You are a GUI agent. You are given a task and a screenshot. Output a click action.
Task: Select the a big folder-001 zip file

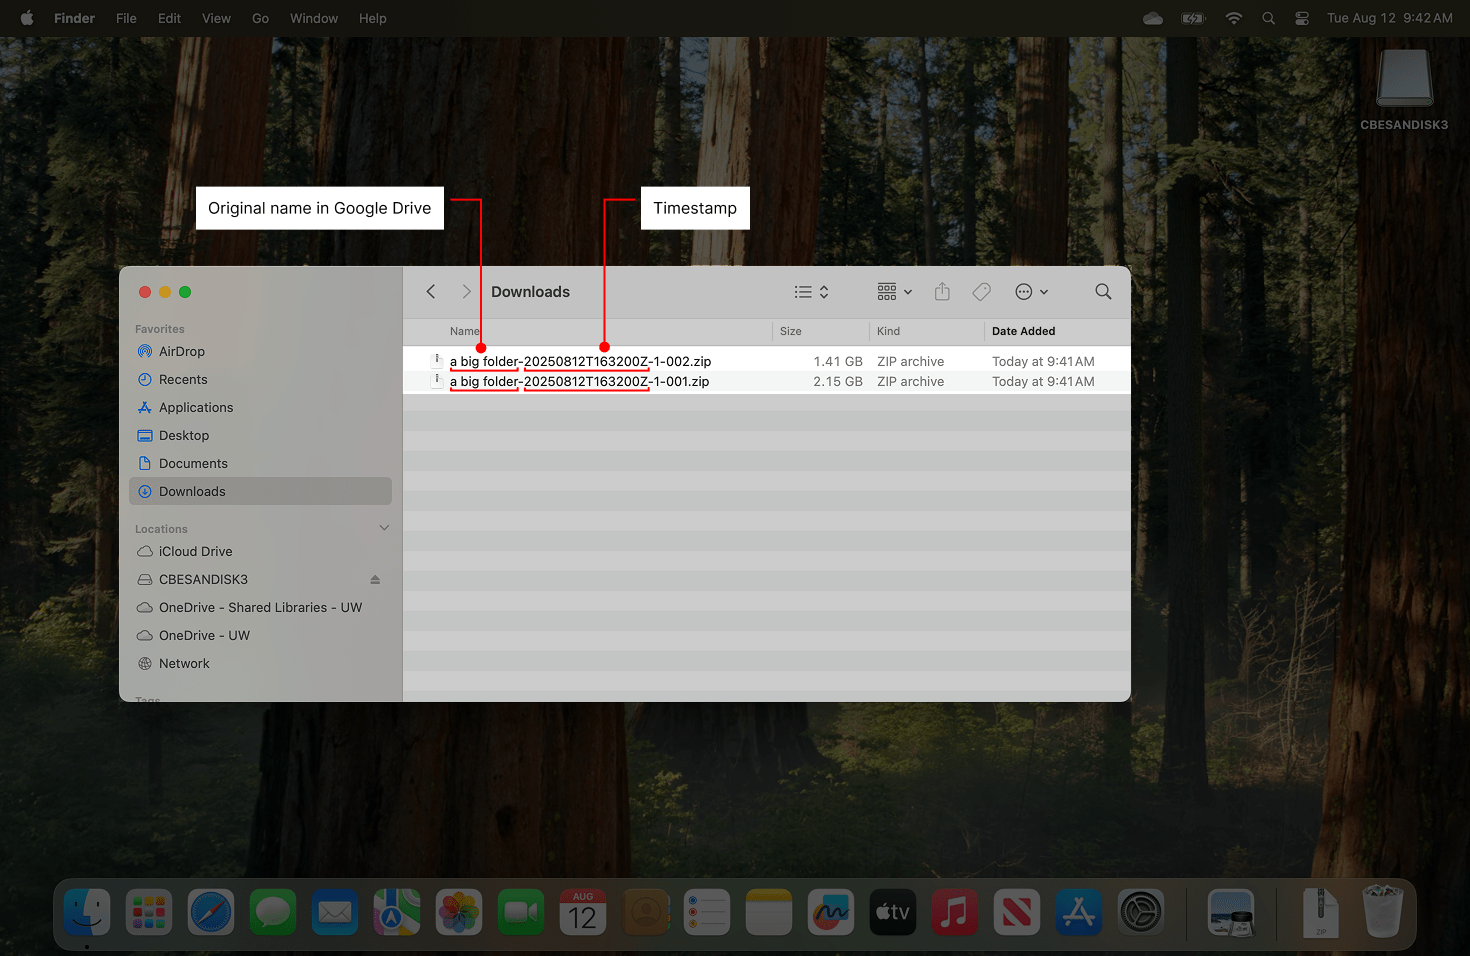580,381
